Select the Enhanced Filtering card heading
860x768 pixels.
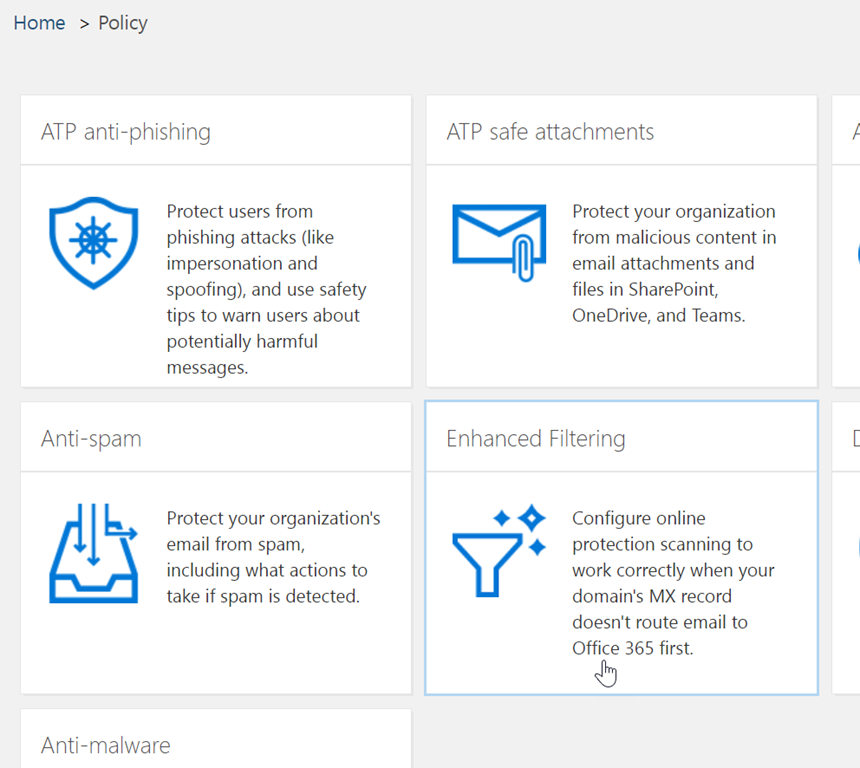click(536, 439)
